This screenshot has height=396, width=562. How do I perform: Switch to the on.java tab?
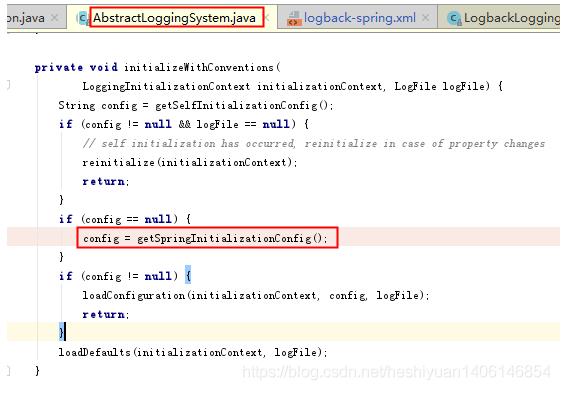tap(26, 18)
